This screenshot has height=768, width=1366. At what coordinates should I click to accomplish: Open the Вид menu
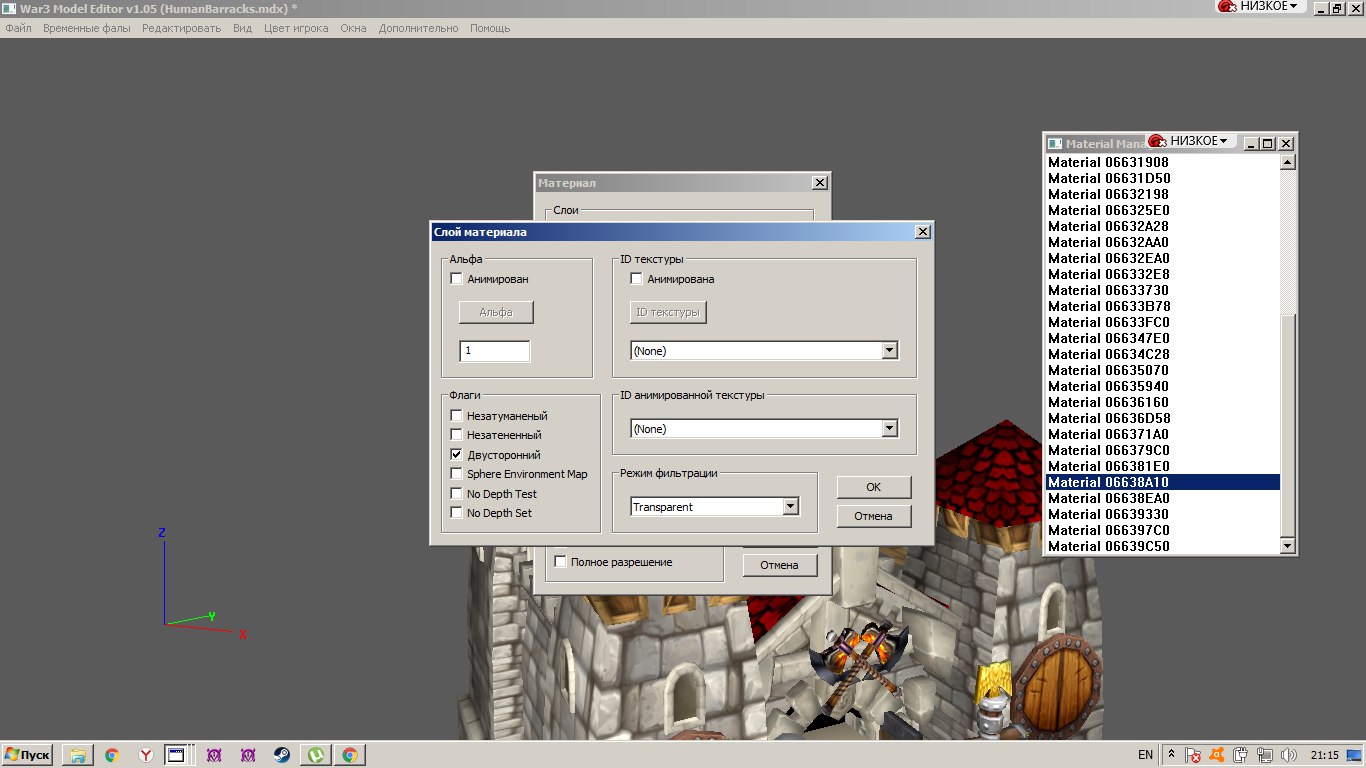click(x=243, y=28)
